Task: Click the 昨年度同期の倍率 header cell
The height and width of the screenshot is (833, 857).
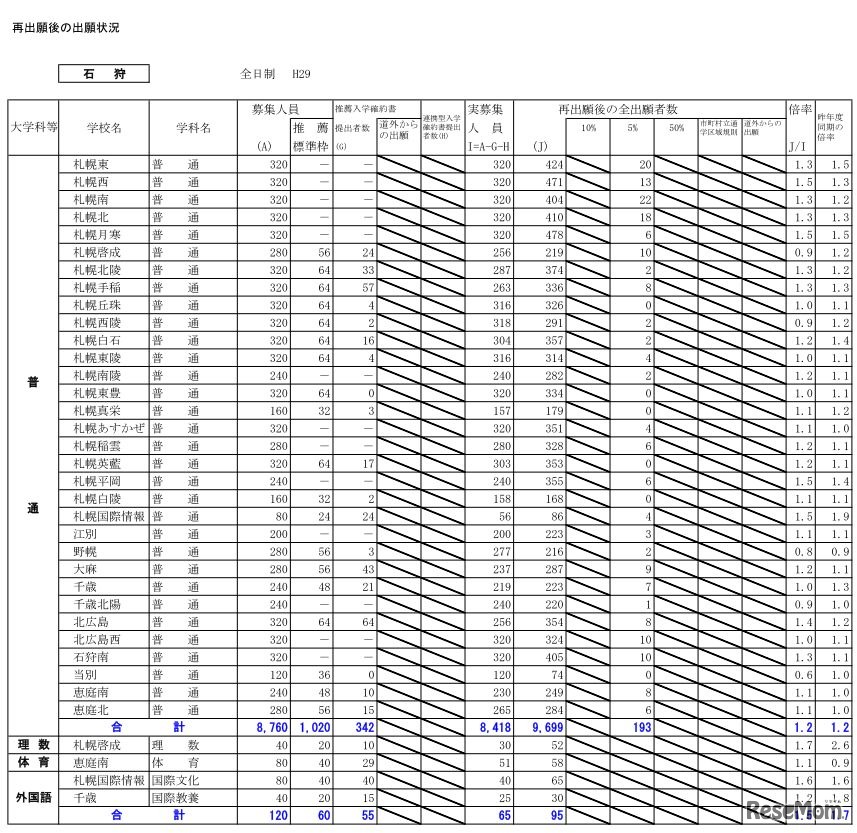Action: [x=833, y=127]
